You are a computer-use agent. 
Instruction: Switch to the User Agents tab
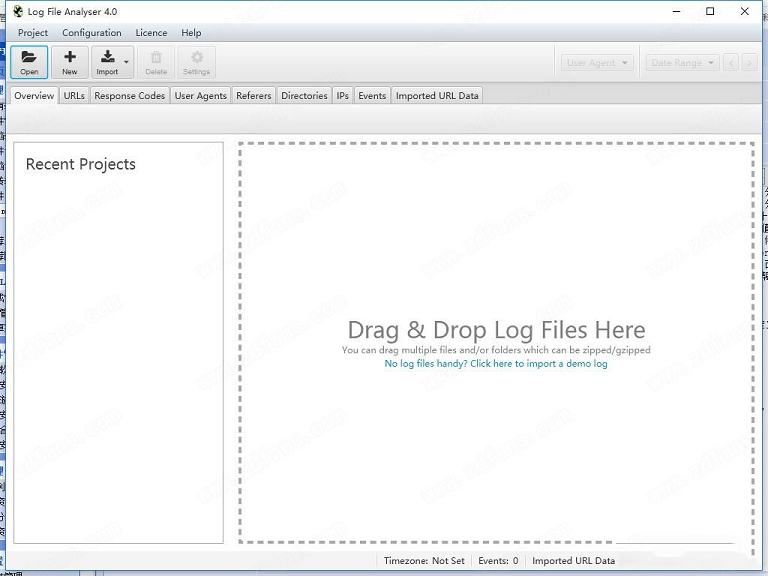click(200, 96)
